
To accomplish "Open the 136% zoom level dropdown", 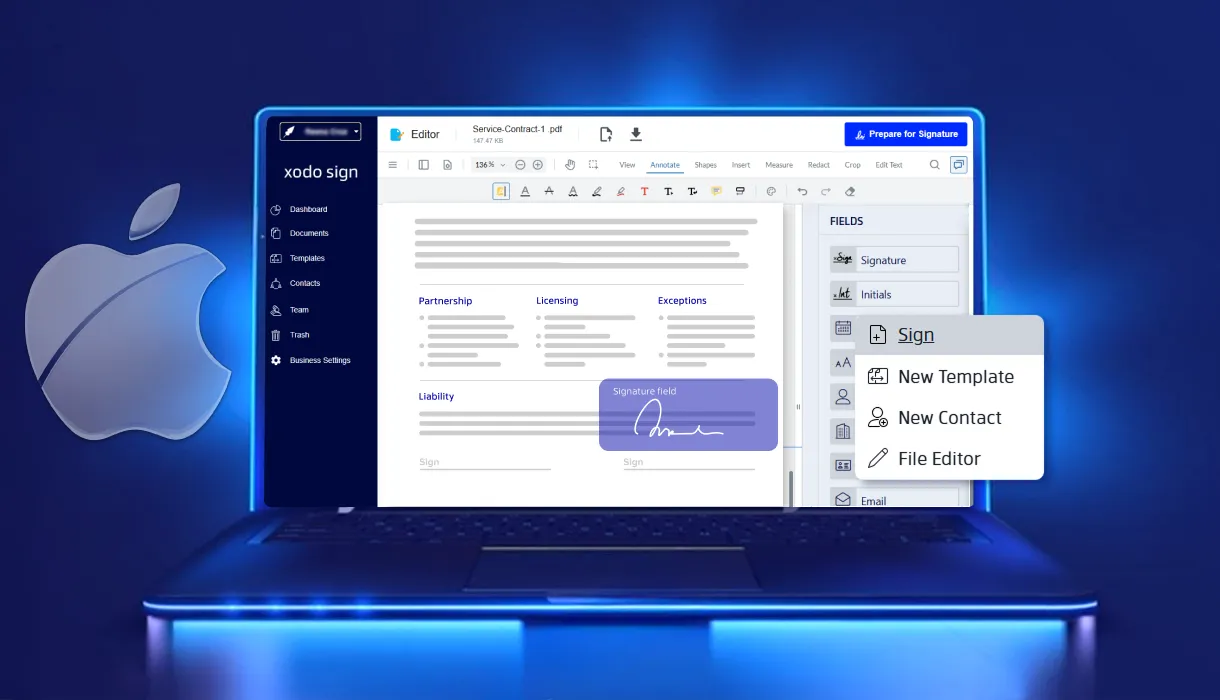I will [x=489, y=165].
